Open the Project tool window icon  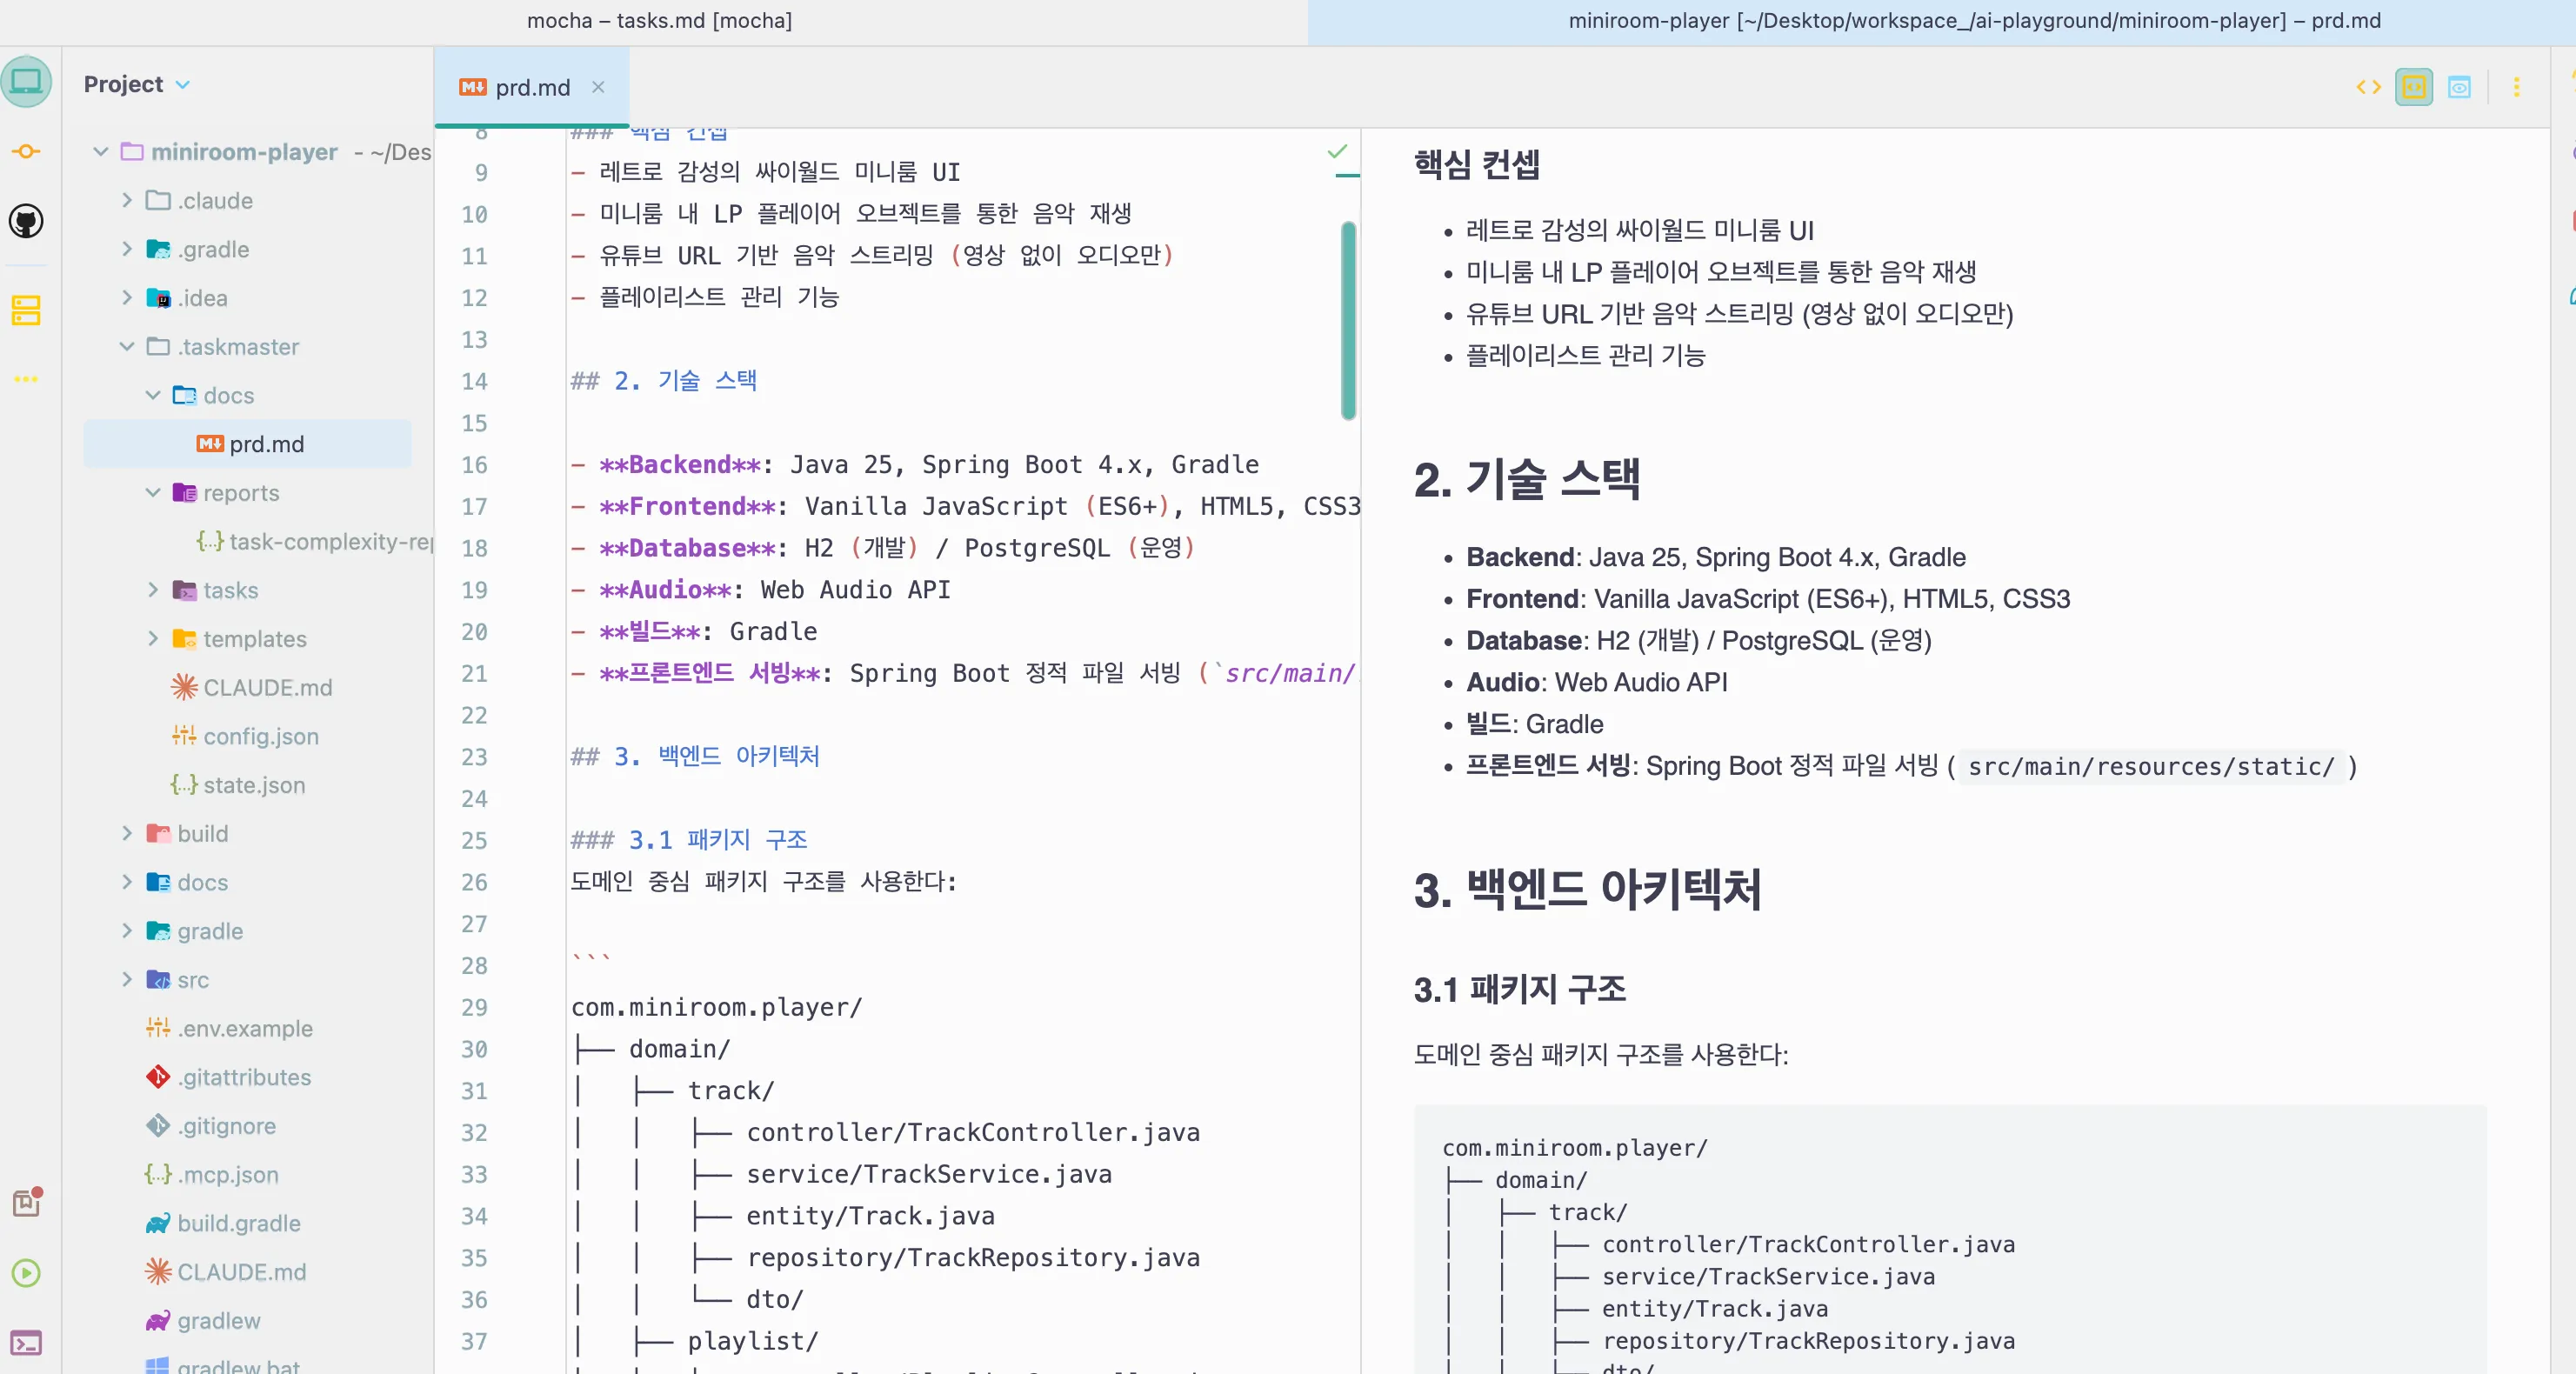click(26, 82)
